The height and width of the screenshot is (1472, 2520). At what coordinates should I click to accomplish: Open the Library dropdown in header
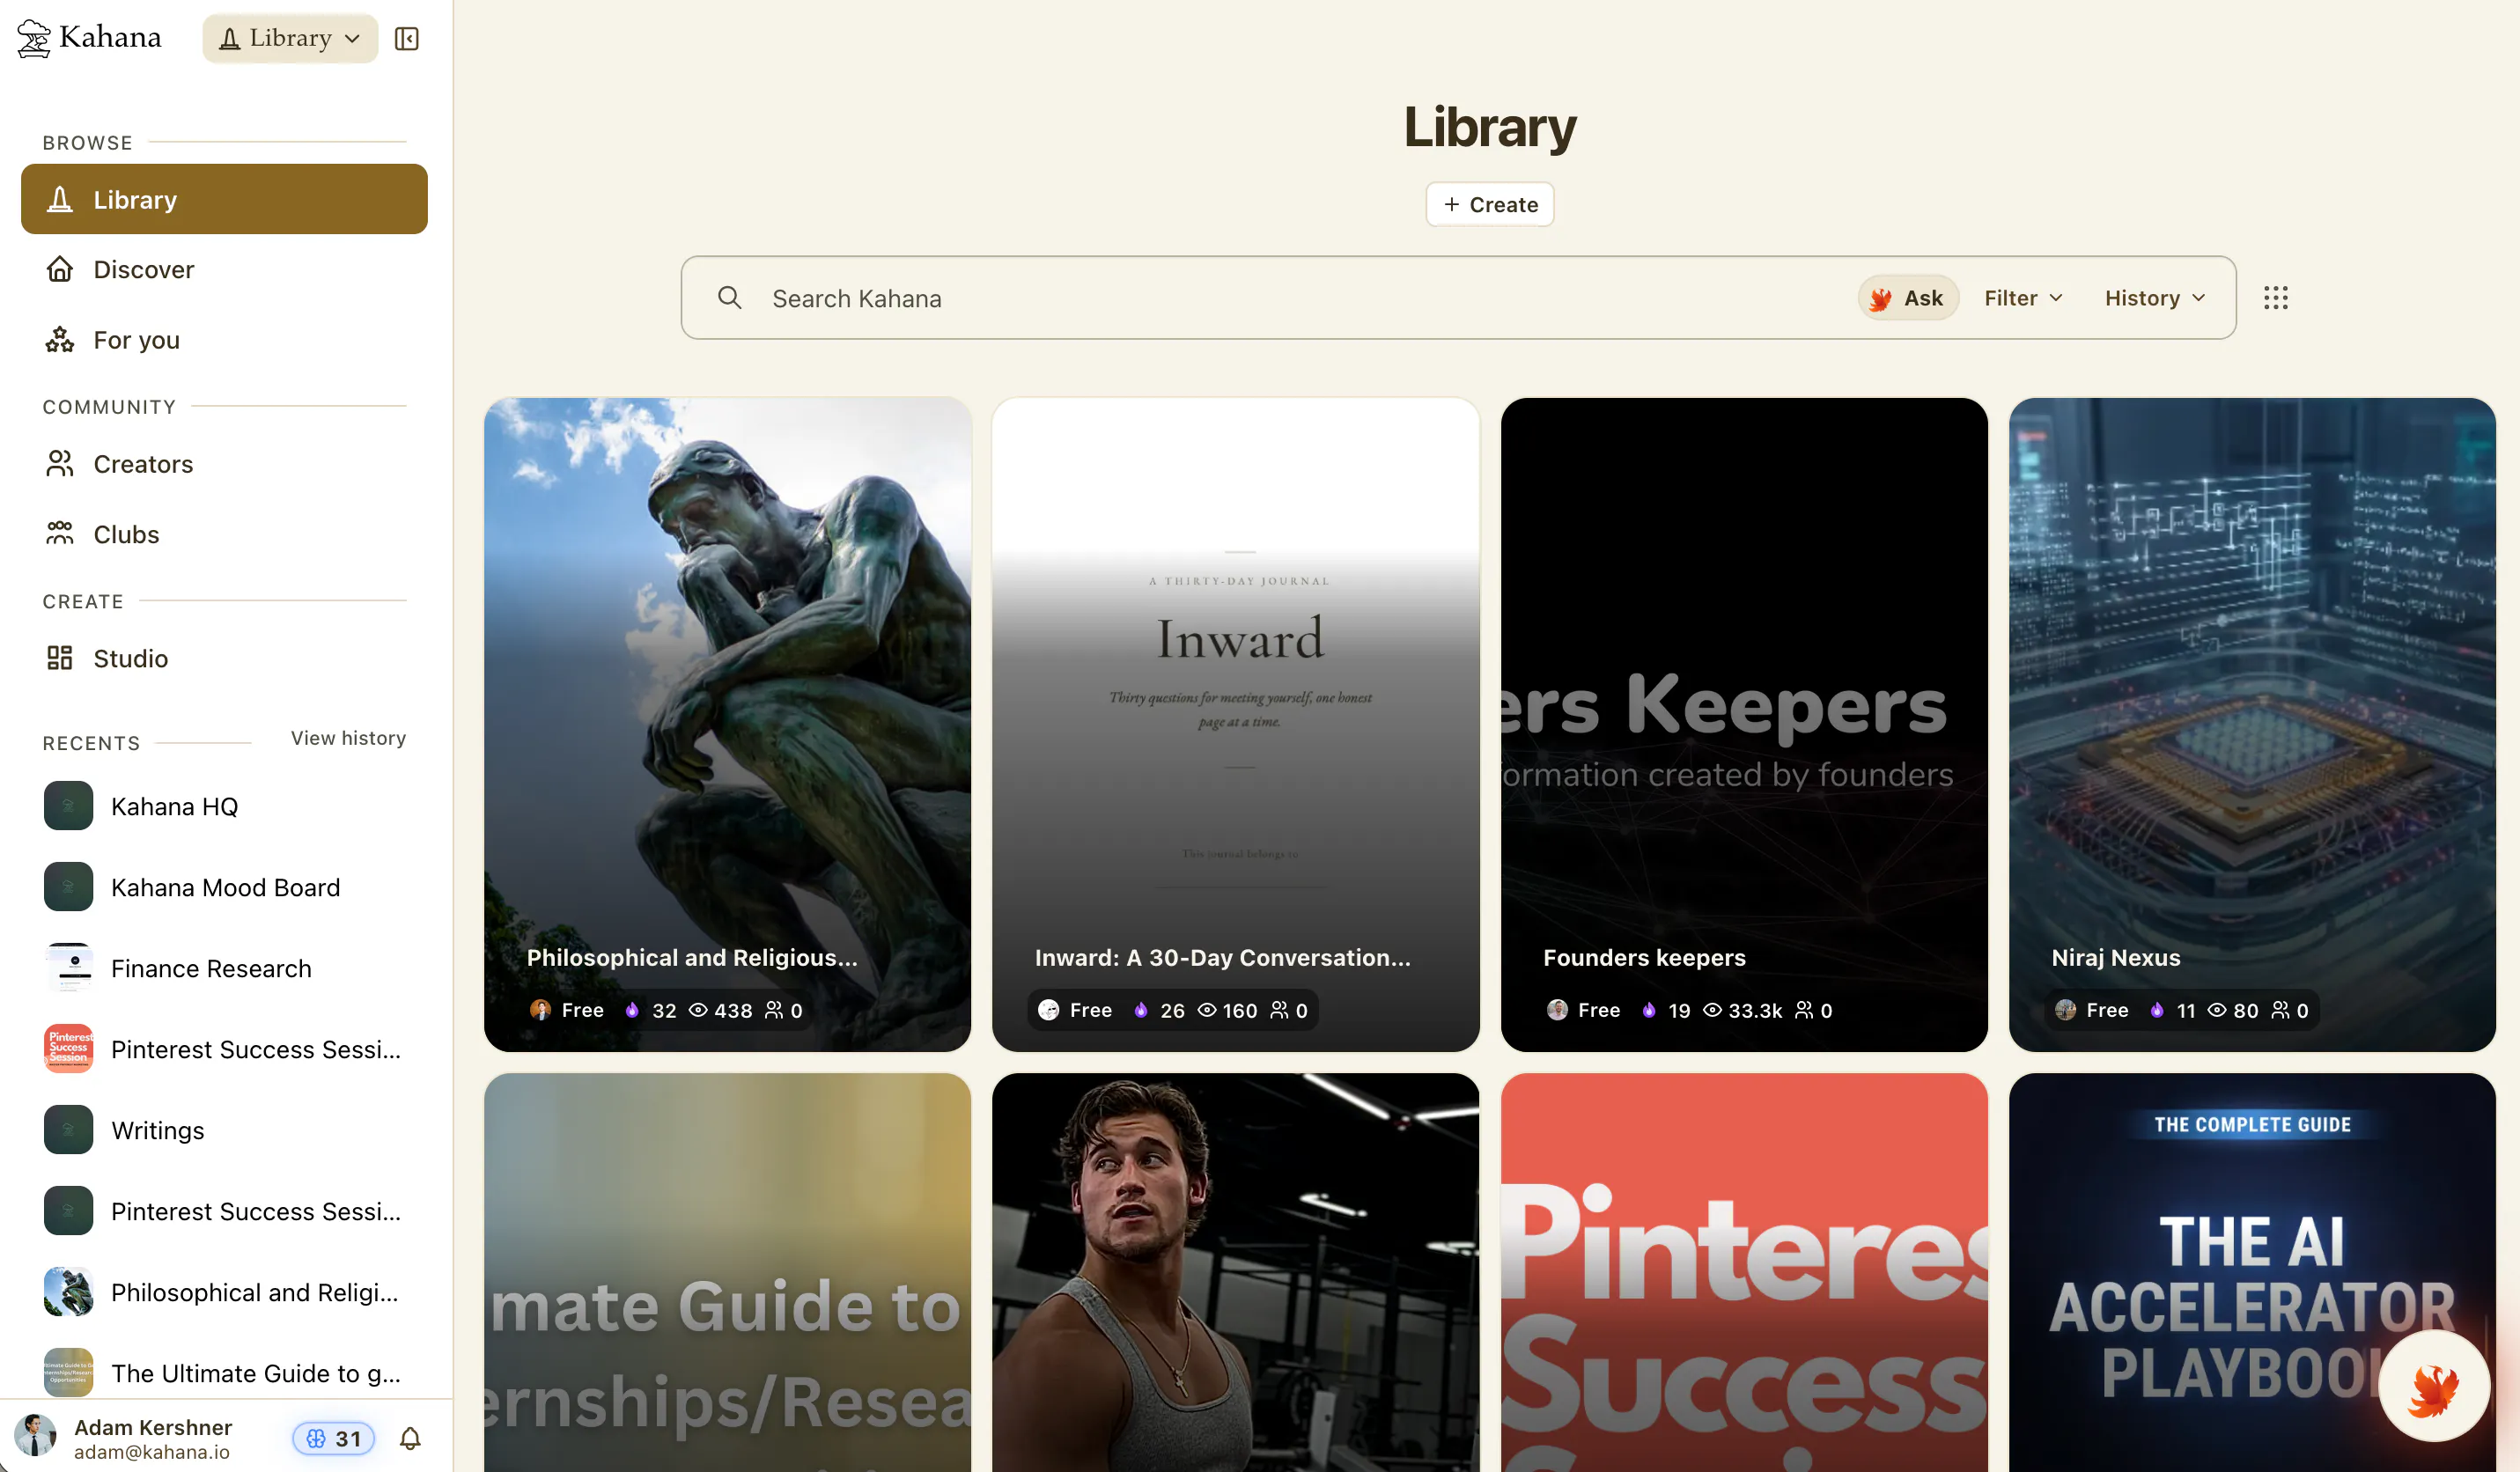290,38
